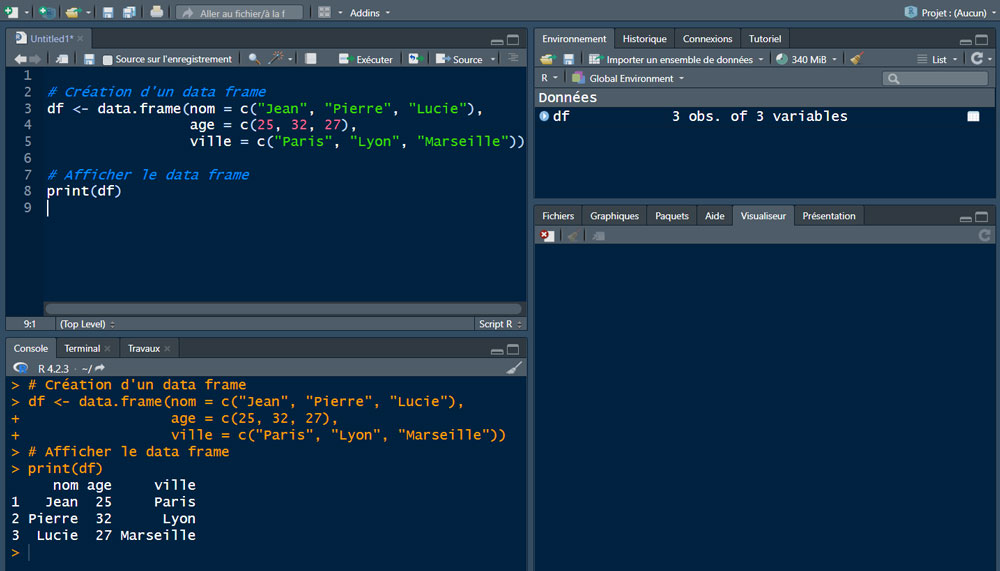Switch to the Historique tab
Image resolution: width=1000 pixels, height=571 pixels.
[644, 39]
